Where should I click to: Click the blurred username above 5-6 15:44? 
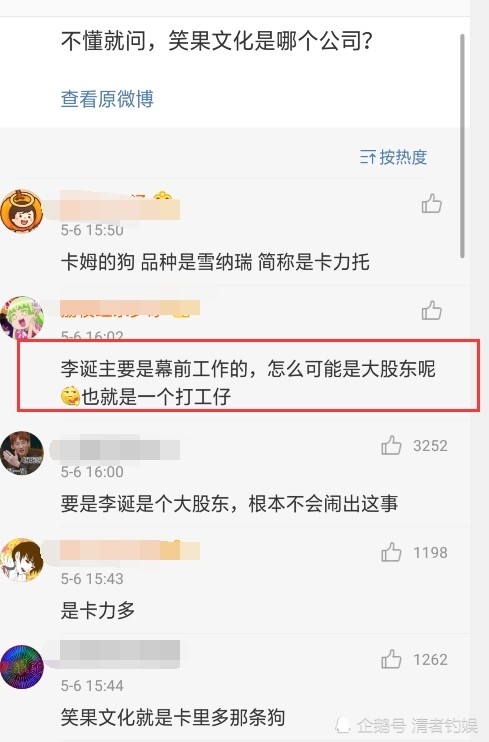tap(120, 653)
